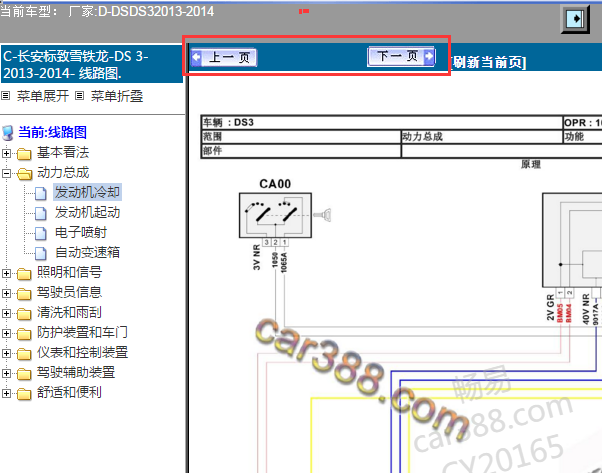
Task: Click the 3V NR connector label
Action: (256, 257)
